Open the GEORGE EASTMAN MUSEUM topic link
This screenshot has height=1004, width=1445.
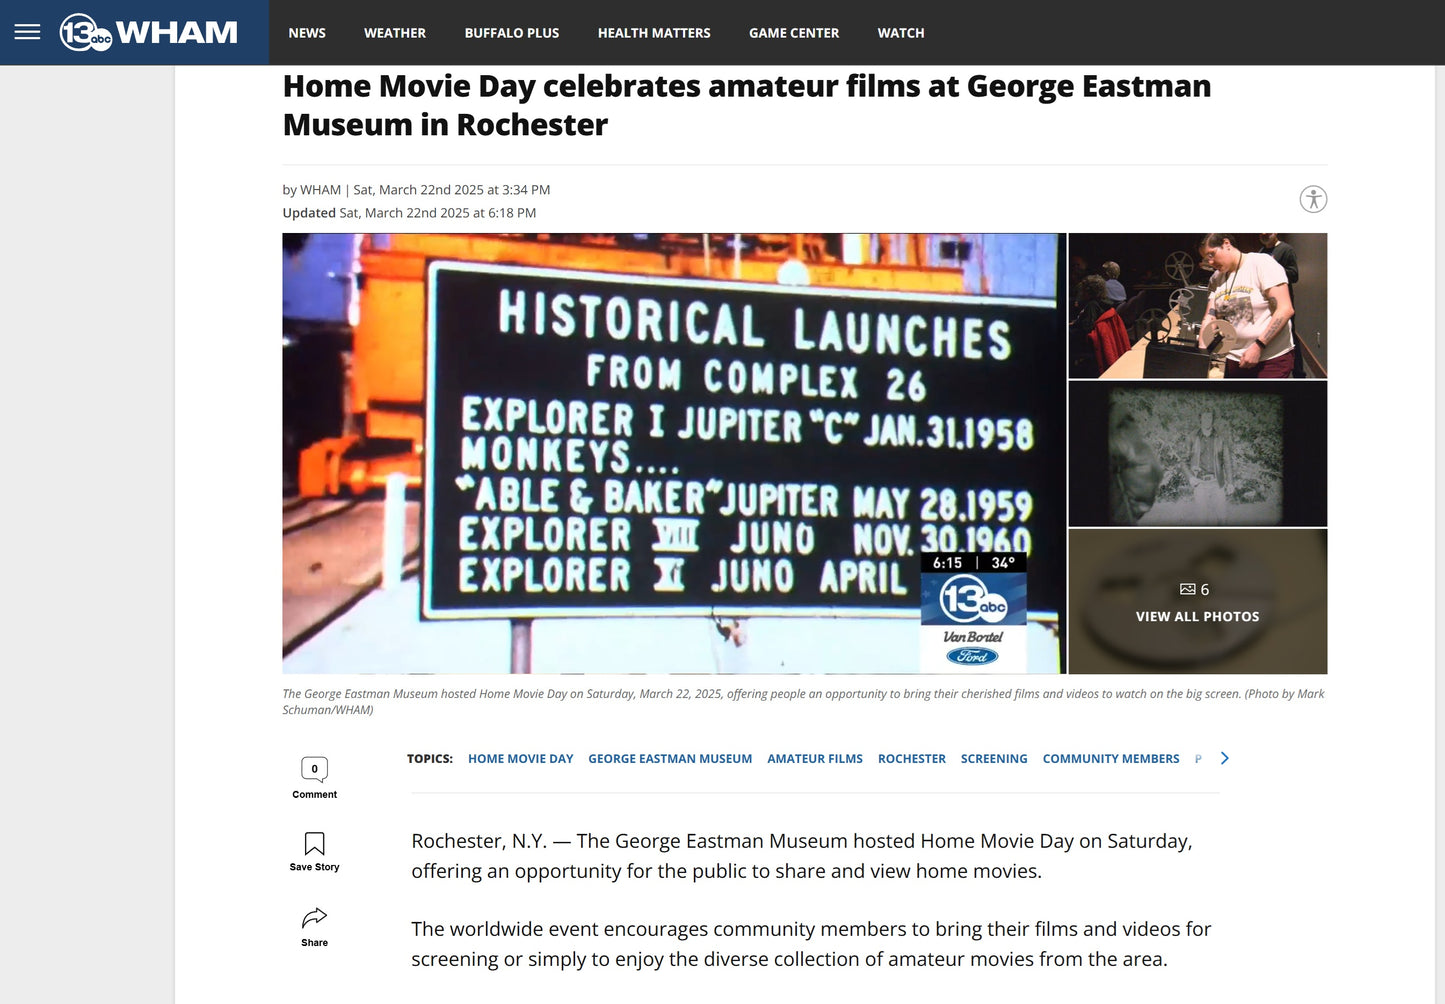click(x=670, y=758)
